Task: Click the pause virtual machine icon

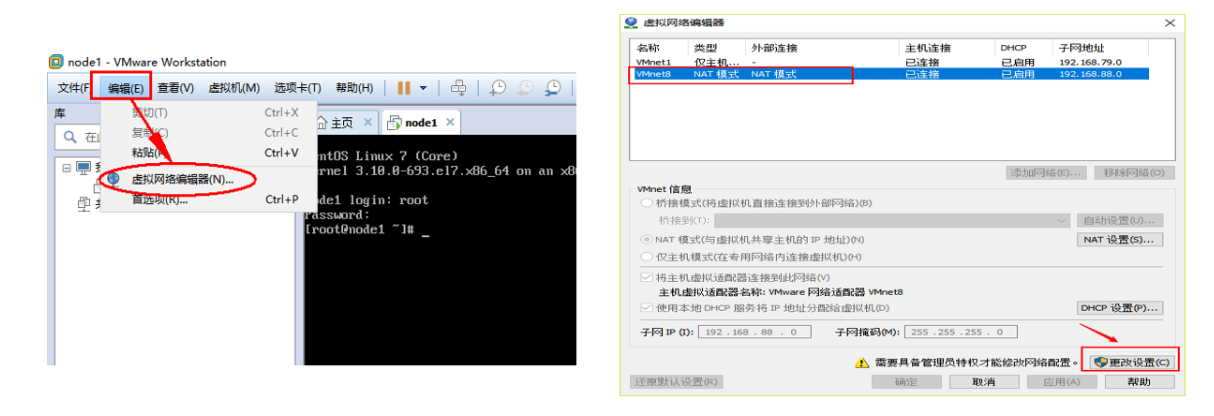Action: click(404, 88)
